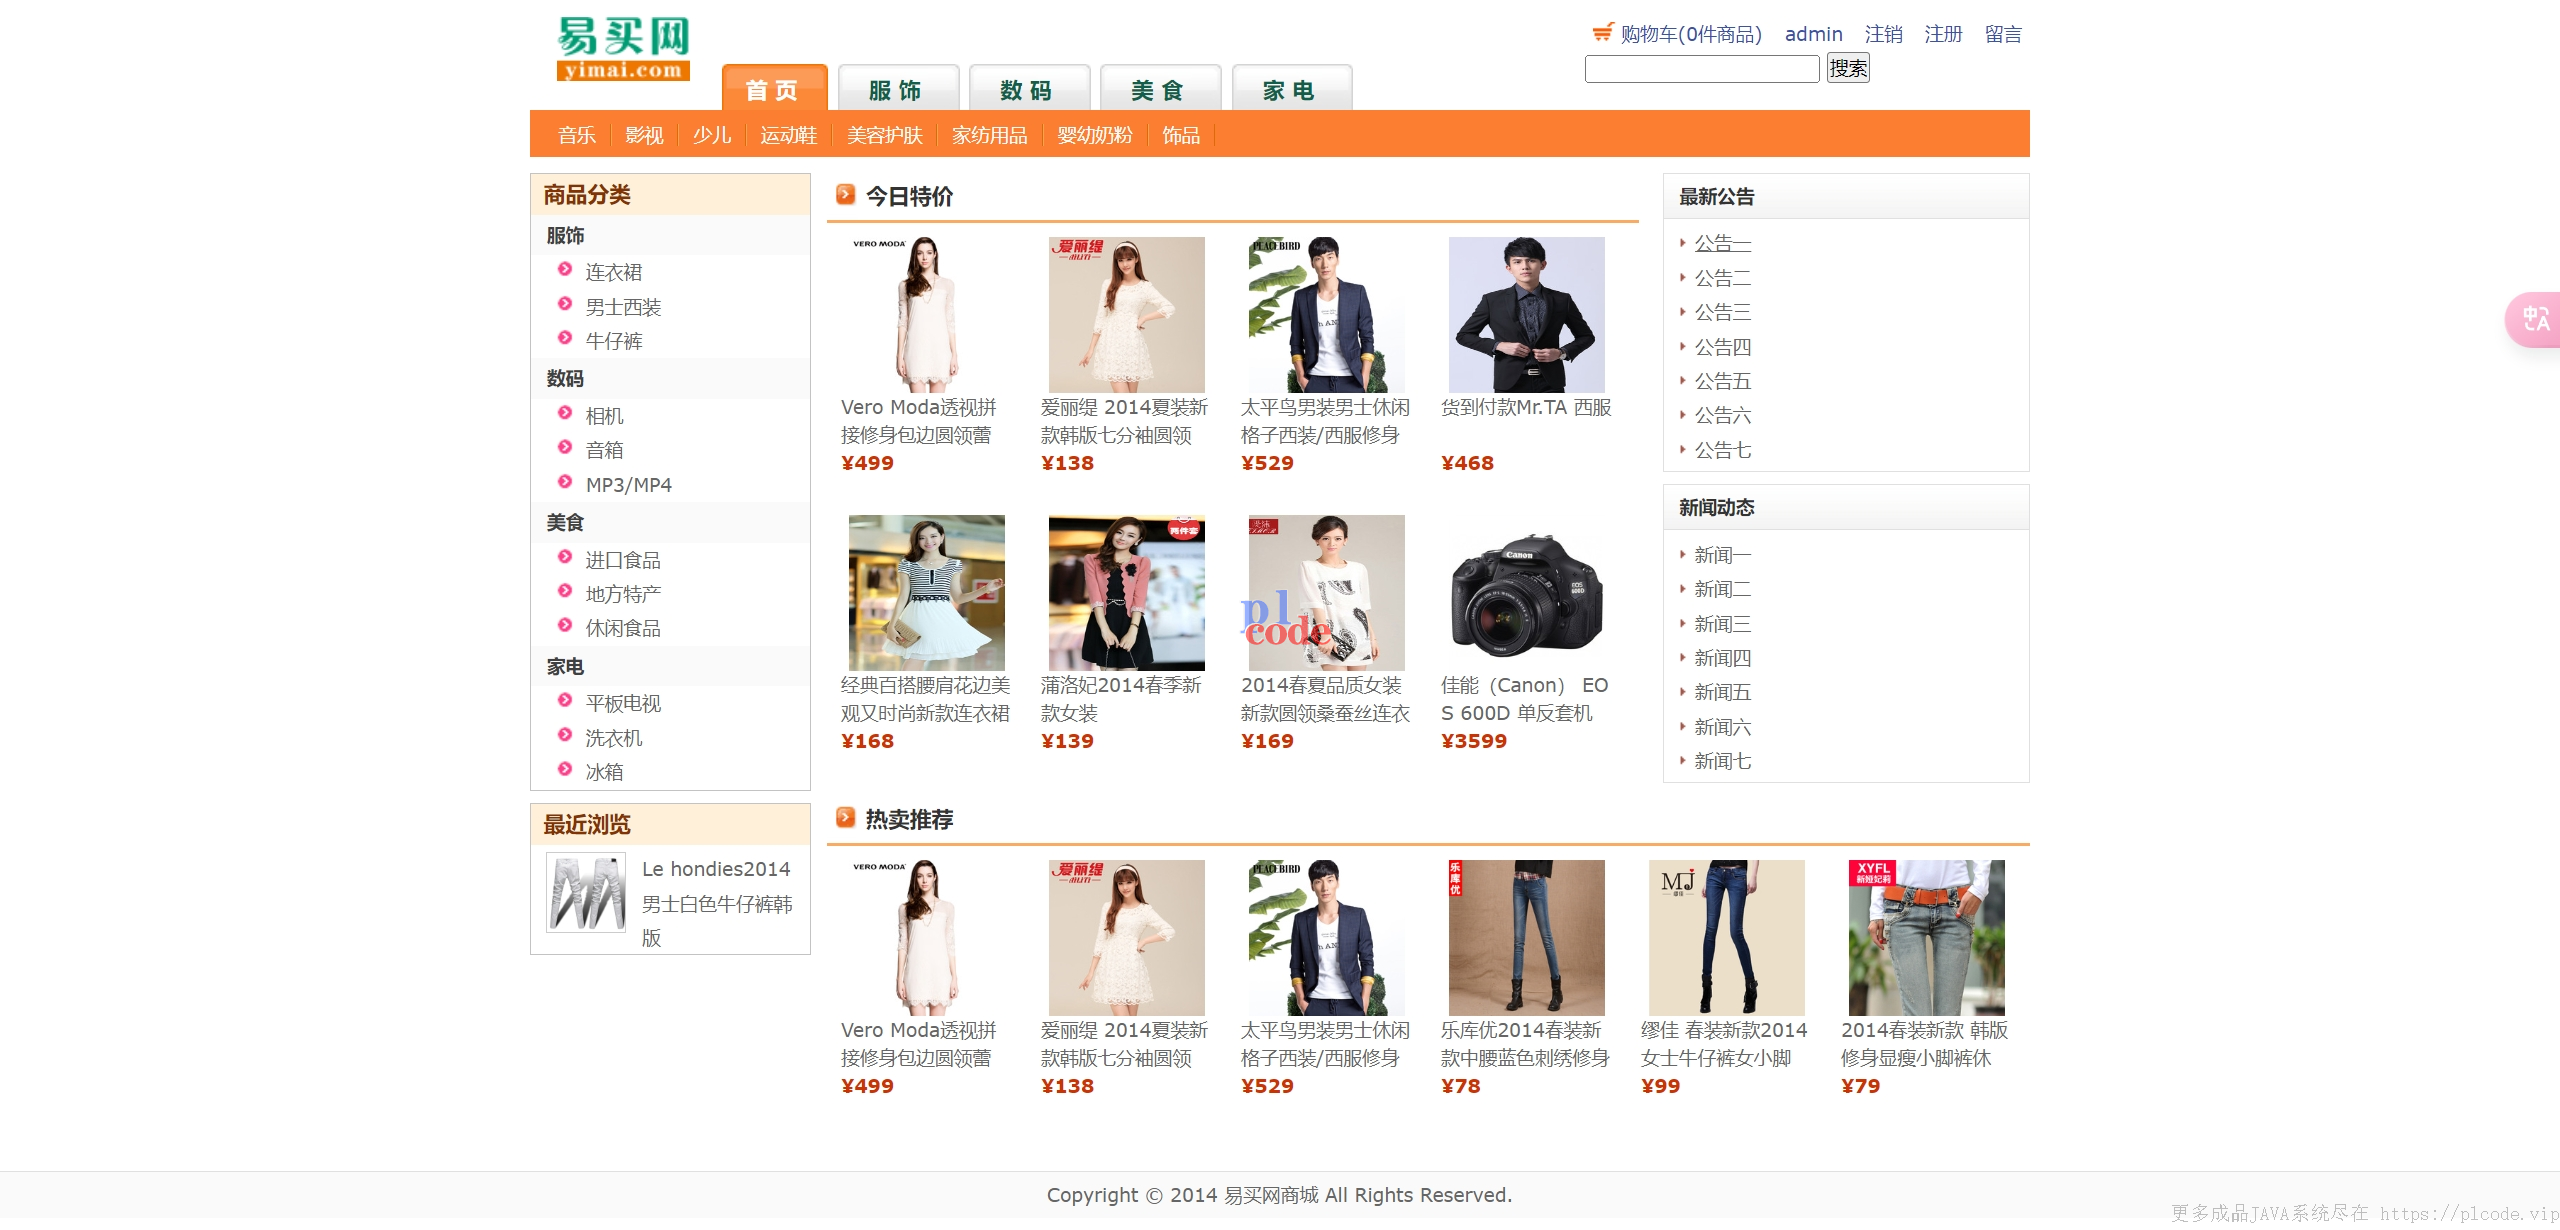The height and width of the screenshot is (1230, 2560).
Task: Open news item 新闻七
Action: 1722,761
